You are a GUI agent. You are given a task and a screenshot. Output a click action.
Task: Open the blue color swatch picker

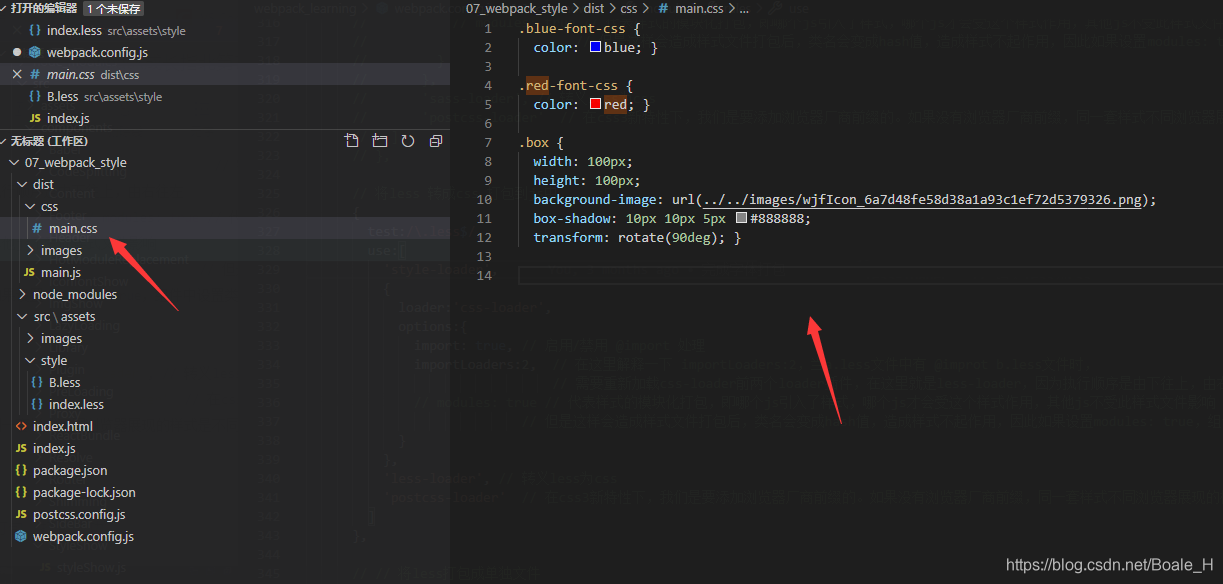click(596, 47)
